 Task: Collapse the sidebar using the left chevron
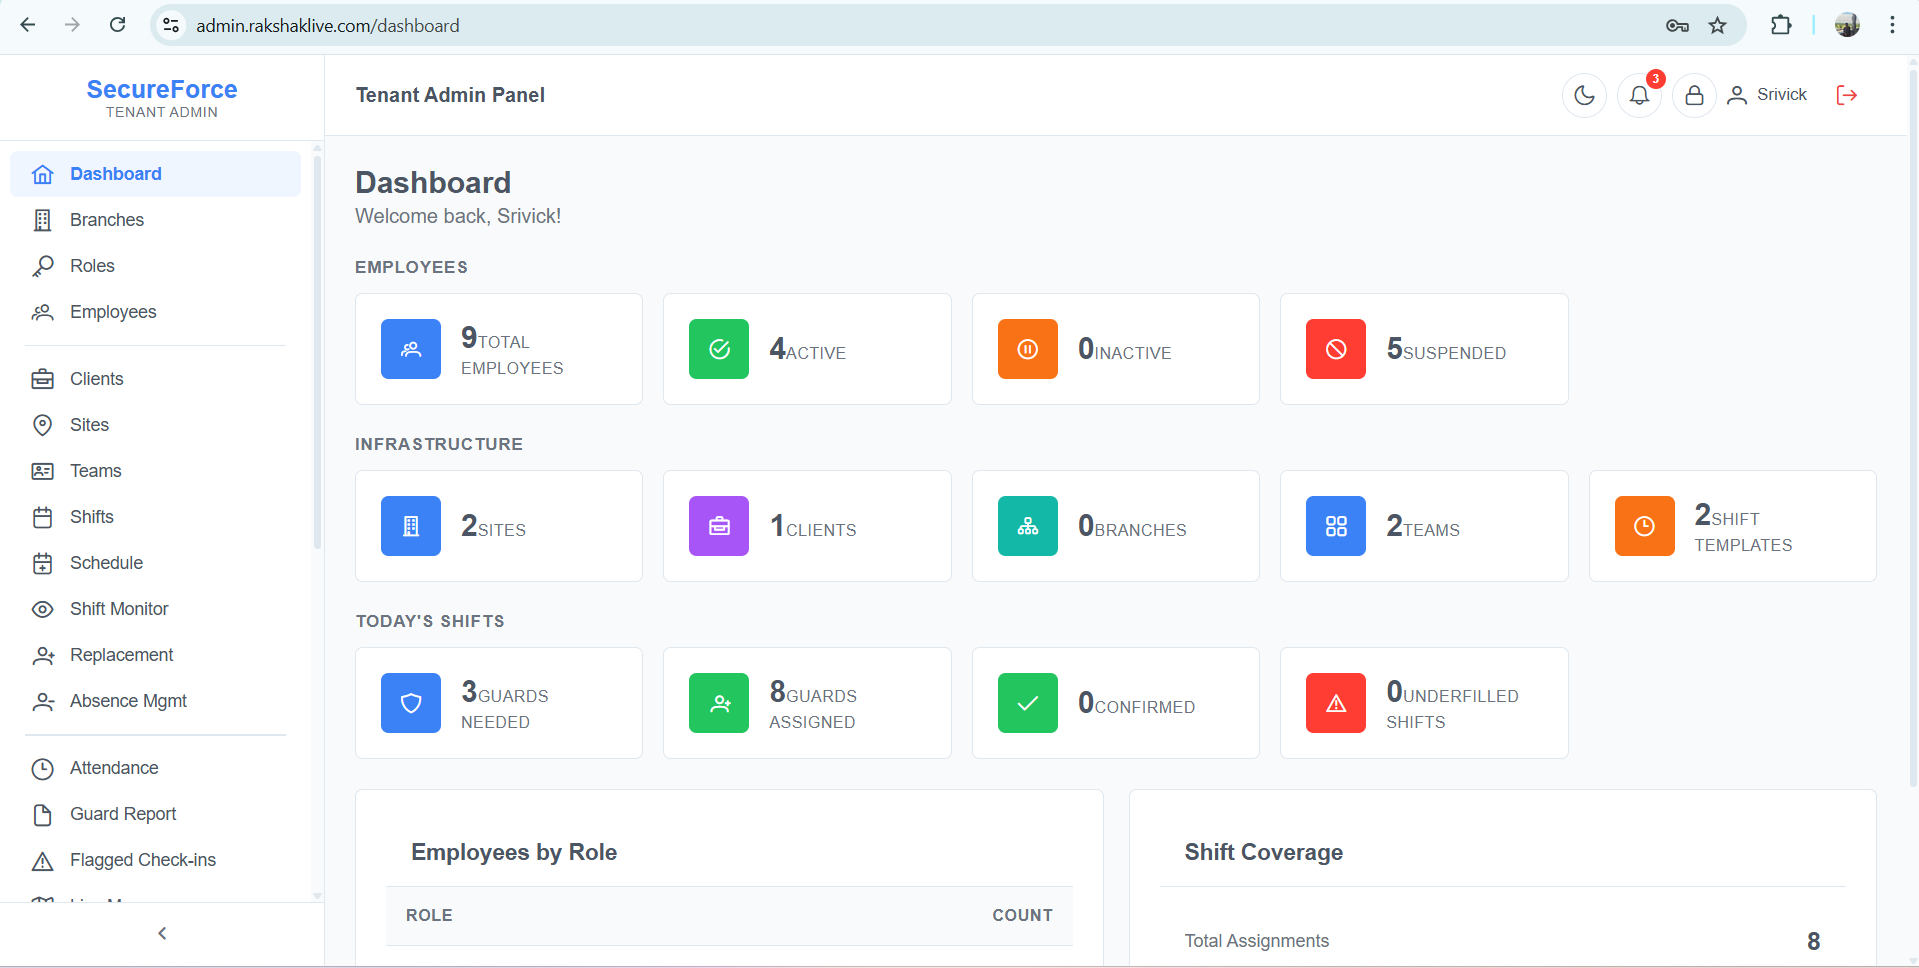[x=162, y=933]
